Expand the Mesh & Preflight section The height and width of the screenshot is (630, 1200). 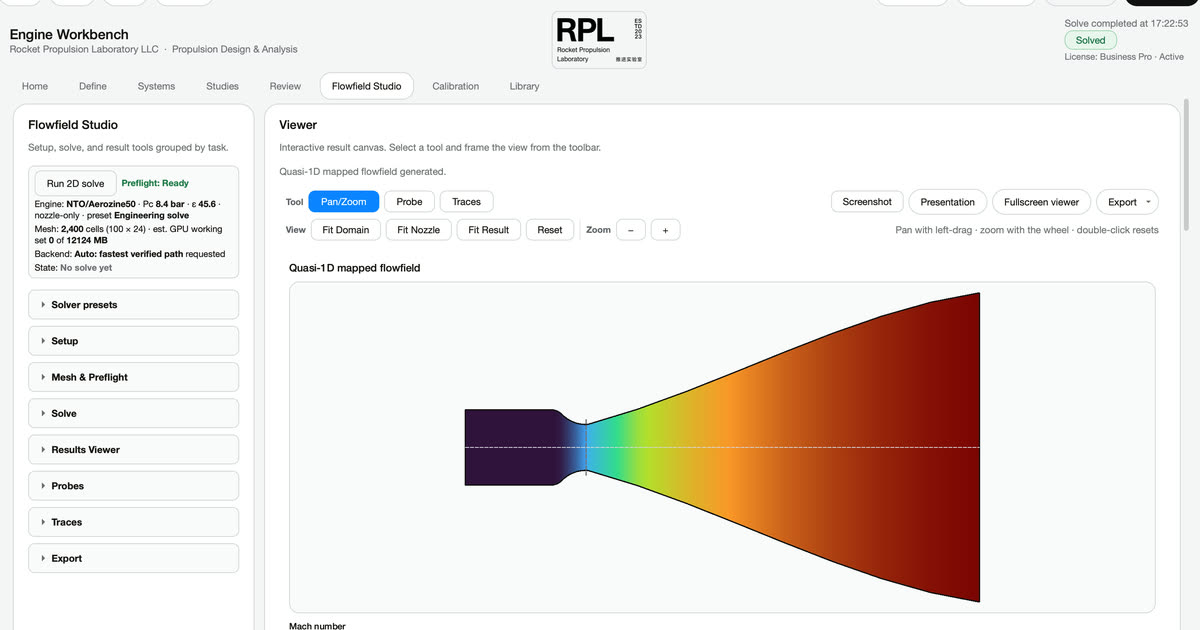coord(133,377)
